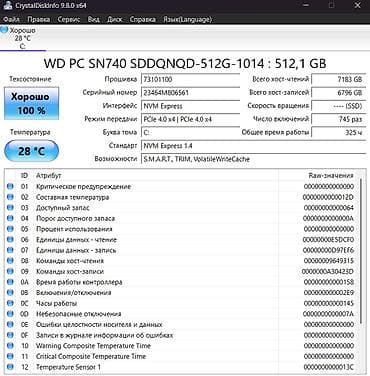The height and width of the screenshot is (376, 370).
Task: Click the Хорошо 100 % health status button
Action: point(31,103)
